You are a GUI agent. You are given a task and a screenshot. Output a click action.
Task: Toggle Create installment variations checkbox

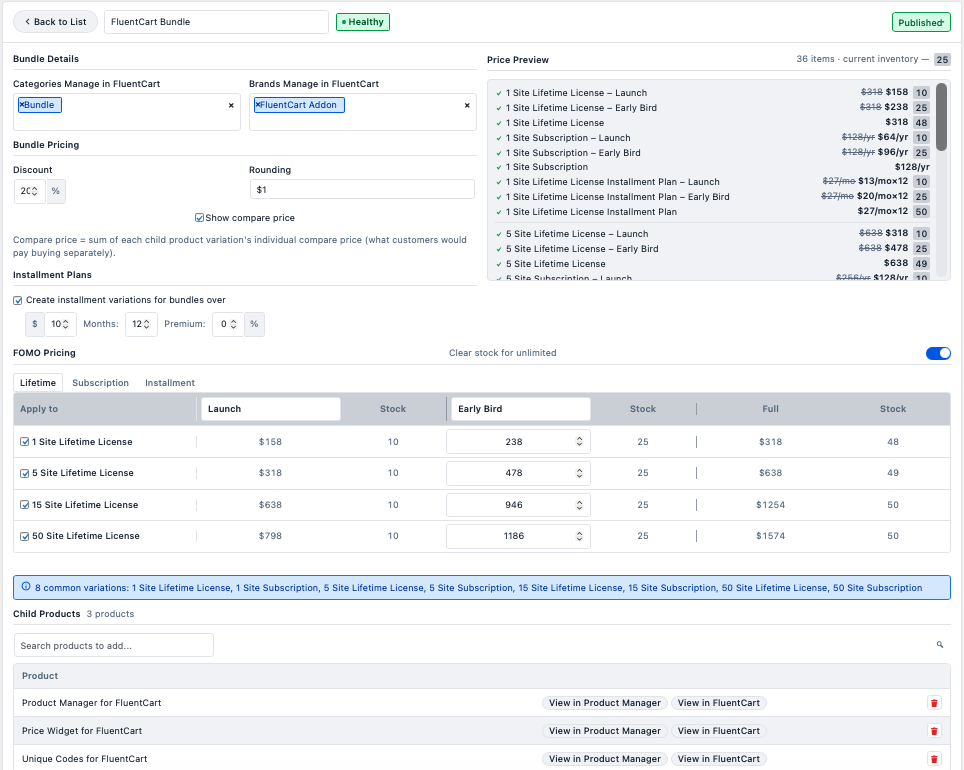point(18,300)
